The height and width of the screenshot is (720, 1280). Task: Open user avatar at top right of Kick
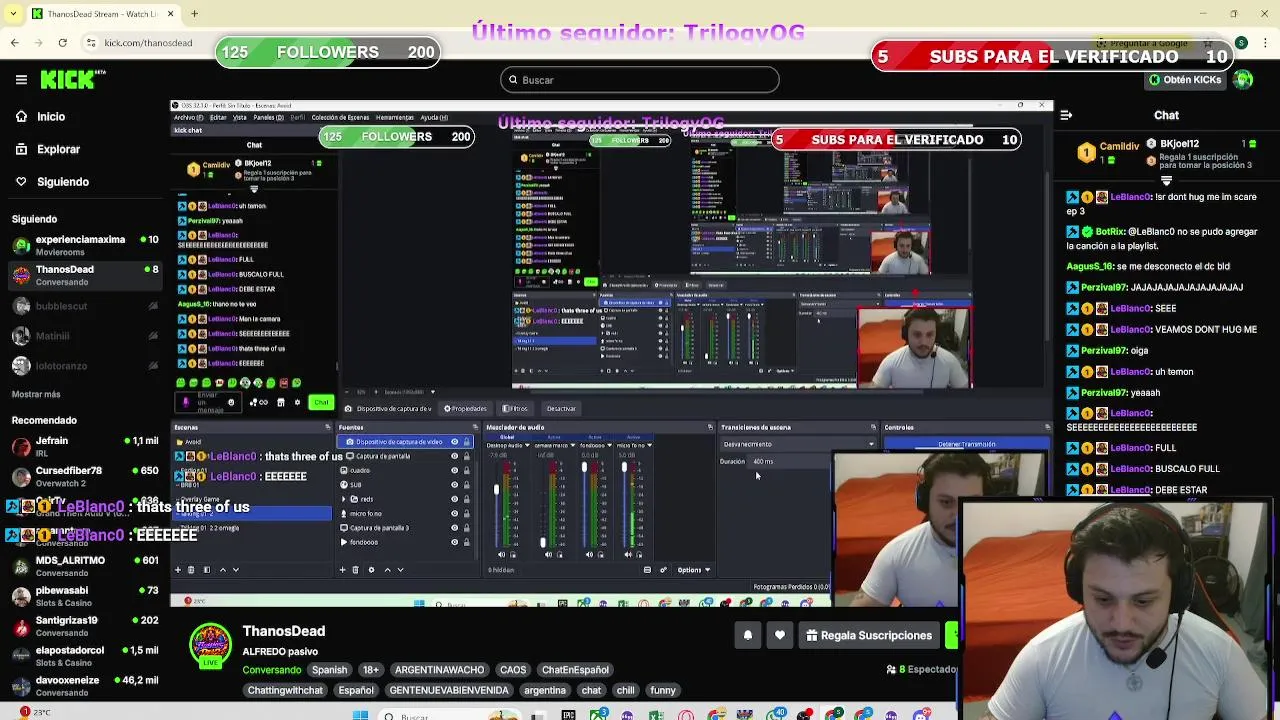click(1243, 80)
